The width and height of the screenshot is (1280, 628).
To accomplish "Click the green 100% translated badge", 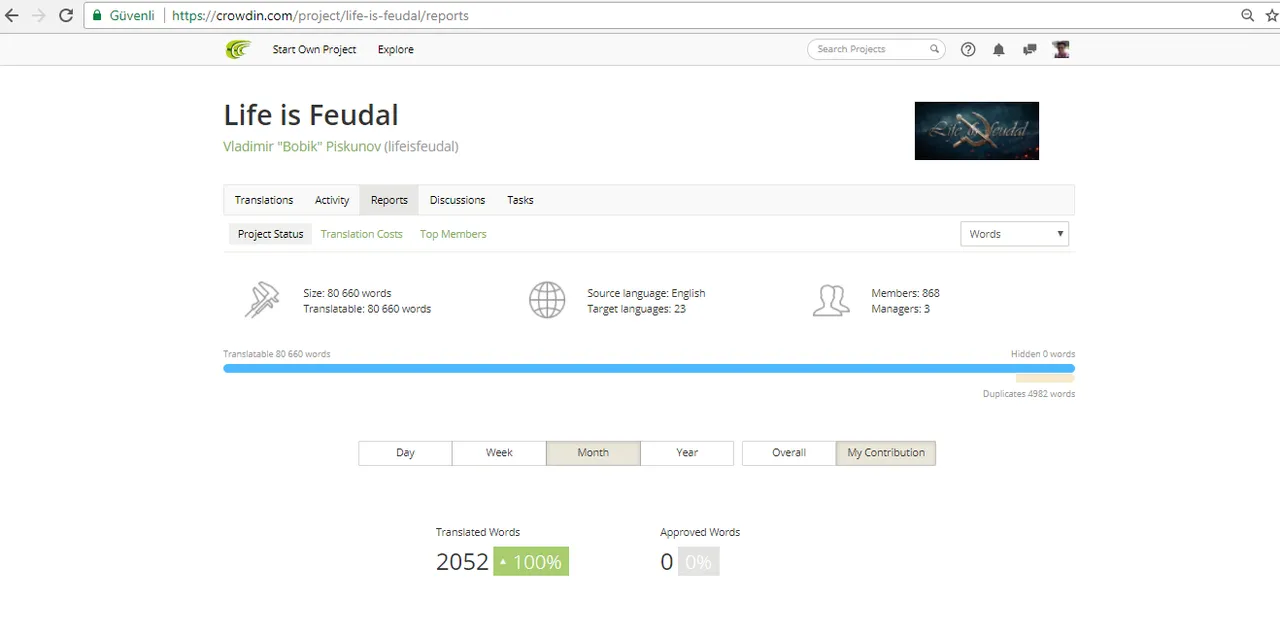I will (531, 562).
